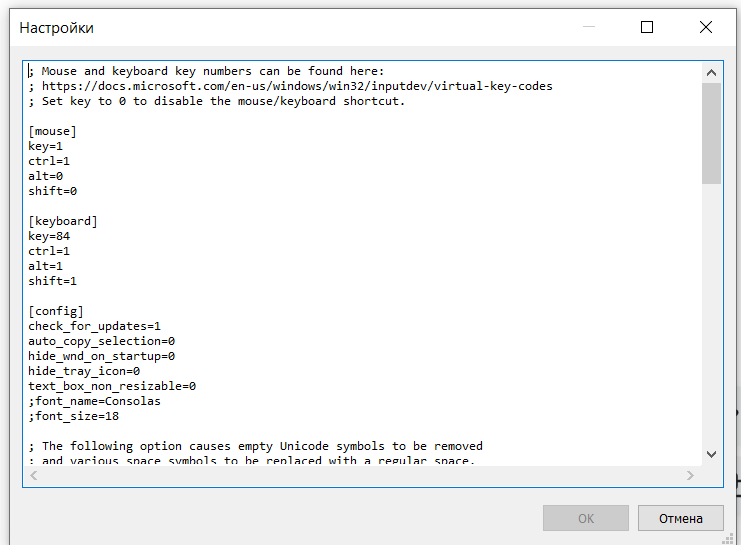
Task: Click the vertical scrollbar thumb
Action: pyautogui.click(x=711, y=133)
